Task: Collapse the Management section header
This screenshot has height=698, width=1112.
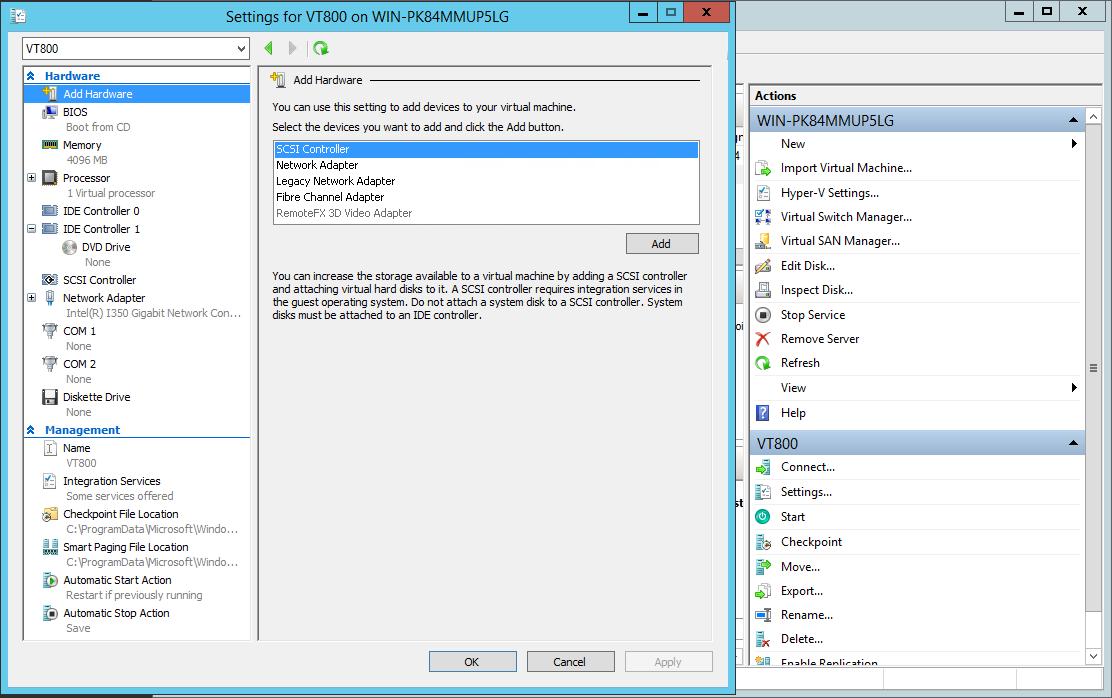Action: pos(30,429)
